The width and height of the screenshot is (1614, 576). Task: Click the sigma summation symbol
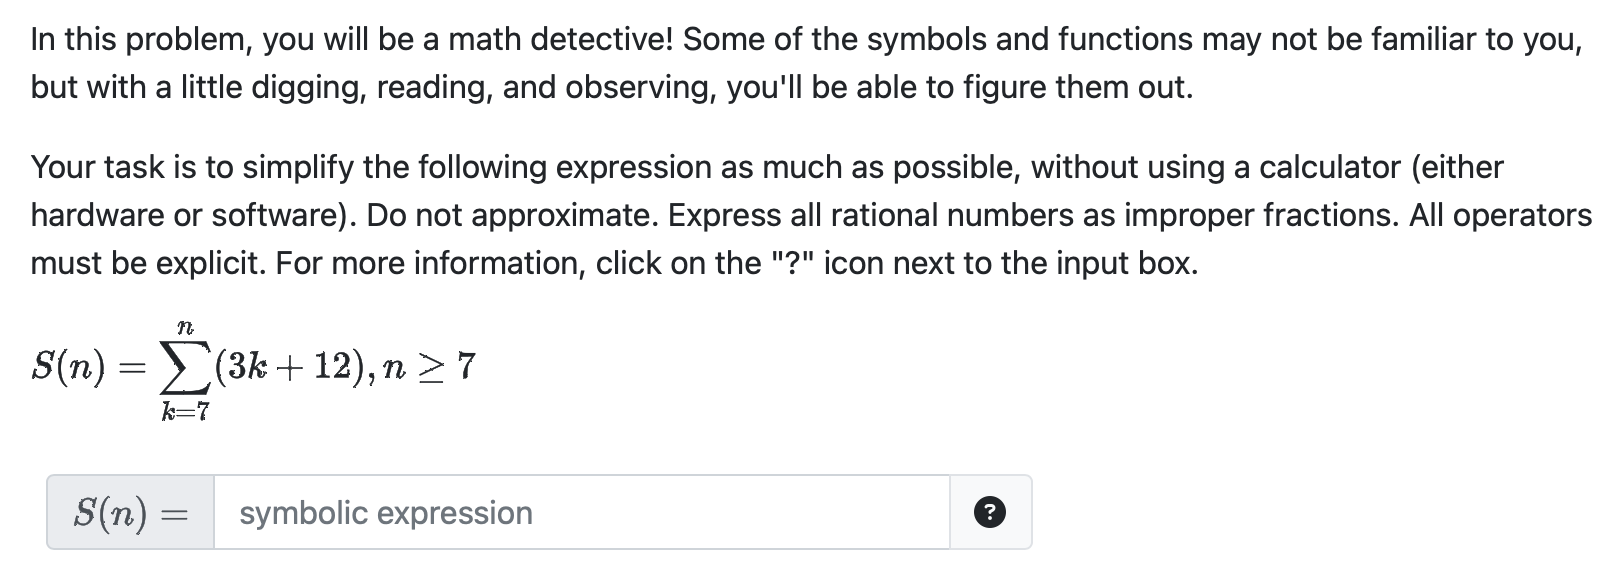(x=184, y=367)
